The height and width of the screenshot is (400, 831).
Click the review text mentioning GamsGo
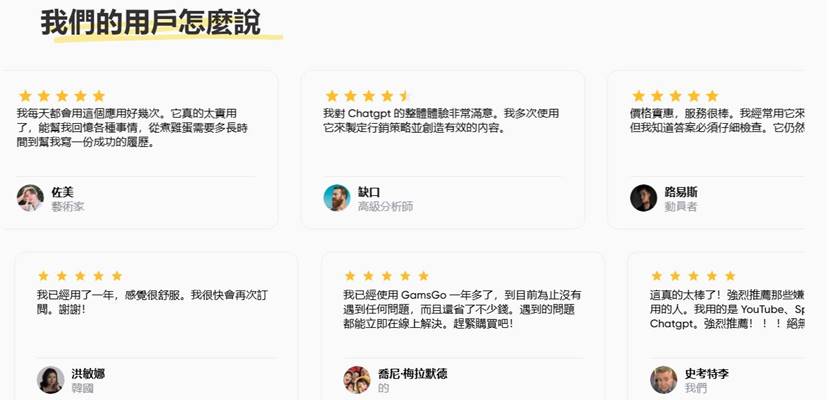pos(462,309)
